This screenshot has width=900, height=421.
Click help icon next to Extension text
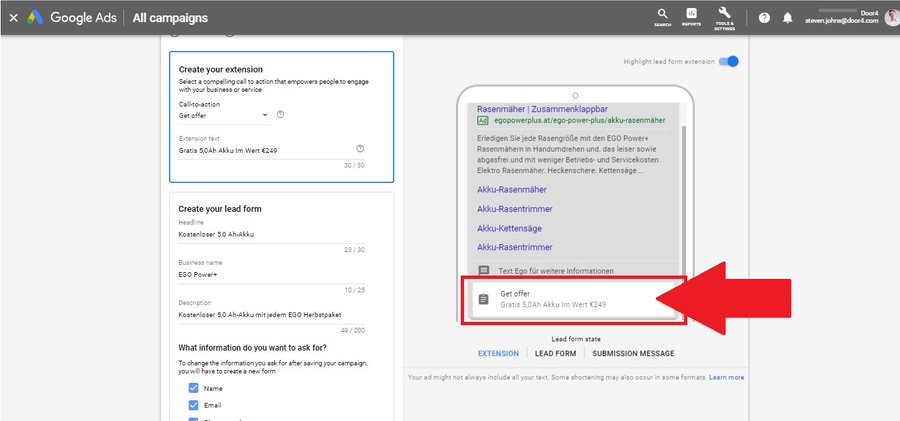click(x=360, y=149)
